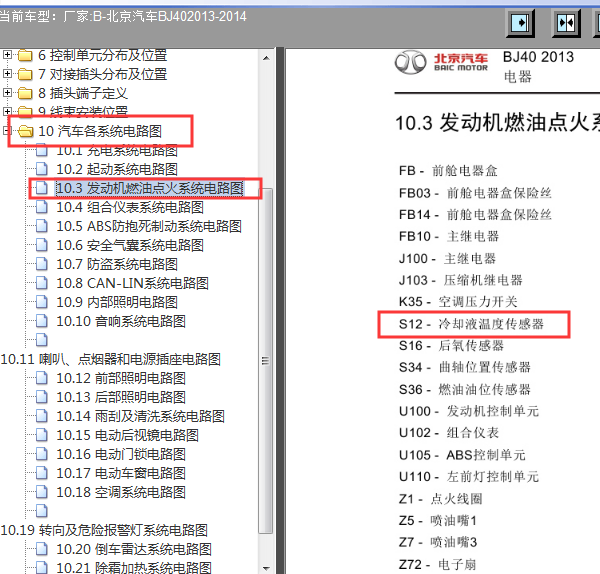Click S12 - 冷却液温度传感器 entry in document
Viewport: 600px width, 574px height.
471,324
